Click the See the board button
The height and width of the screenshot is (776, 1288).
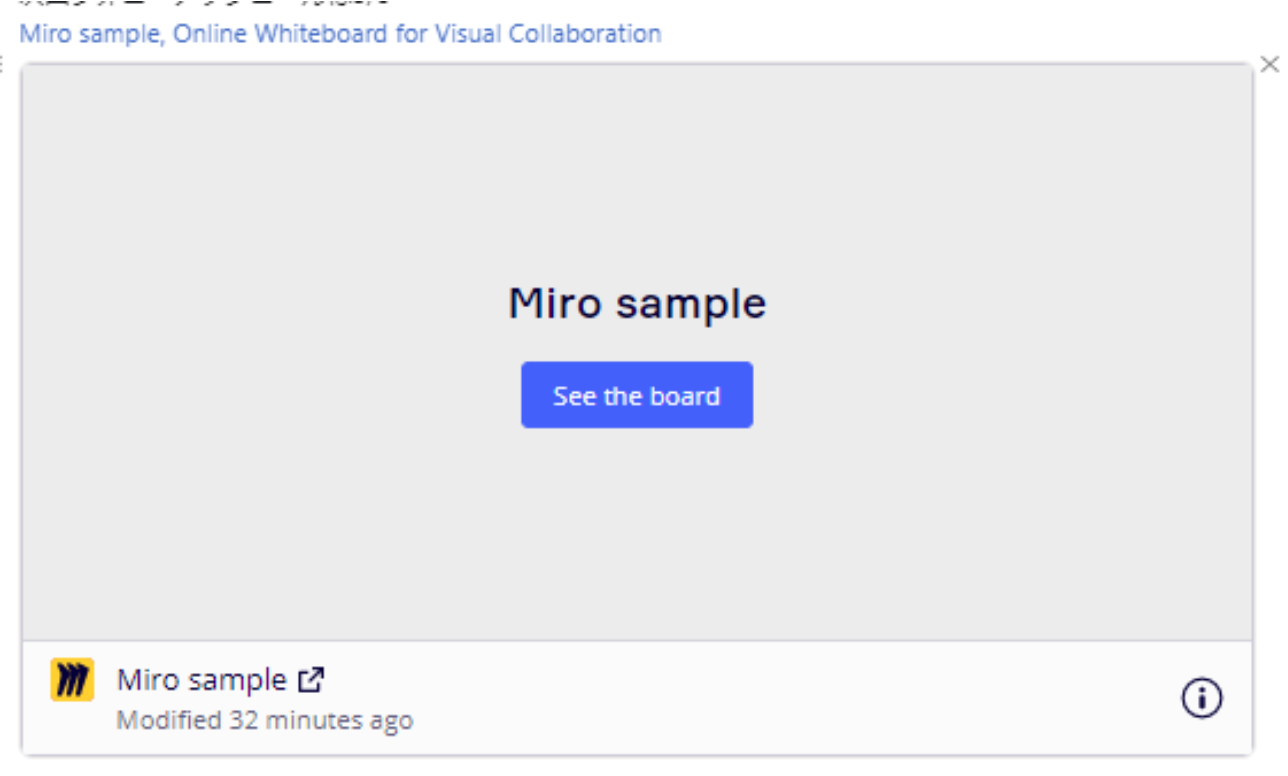636,395
